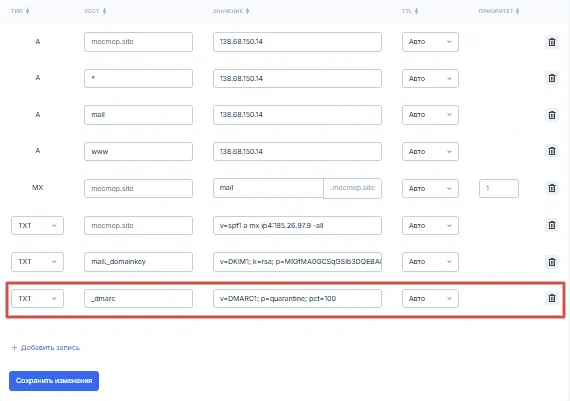The image size is (570, 401).
Task: Sort records by the TTL column header
Action: pyautogui.click(x=410, y=11)
